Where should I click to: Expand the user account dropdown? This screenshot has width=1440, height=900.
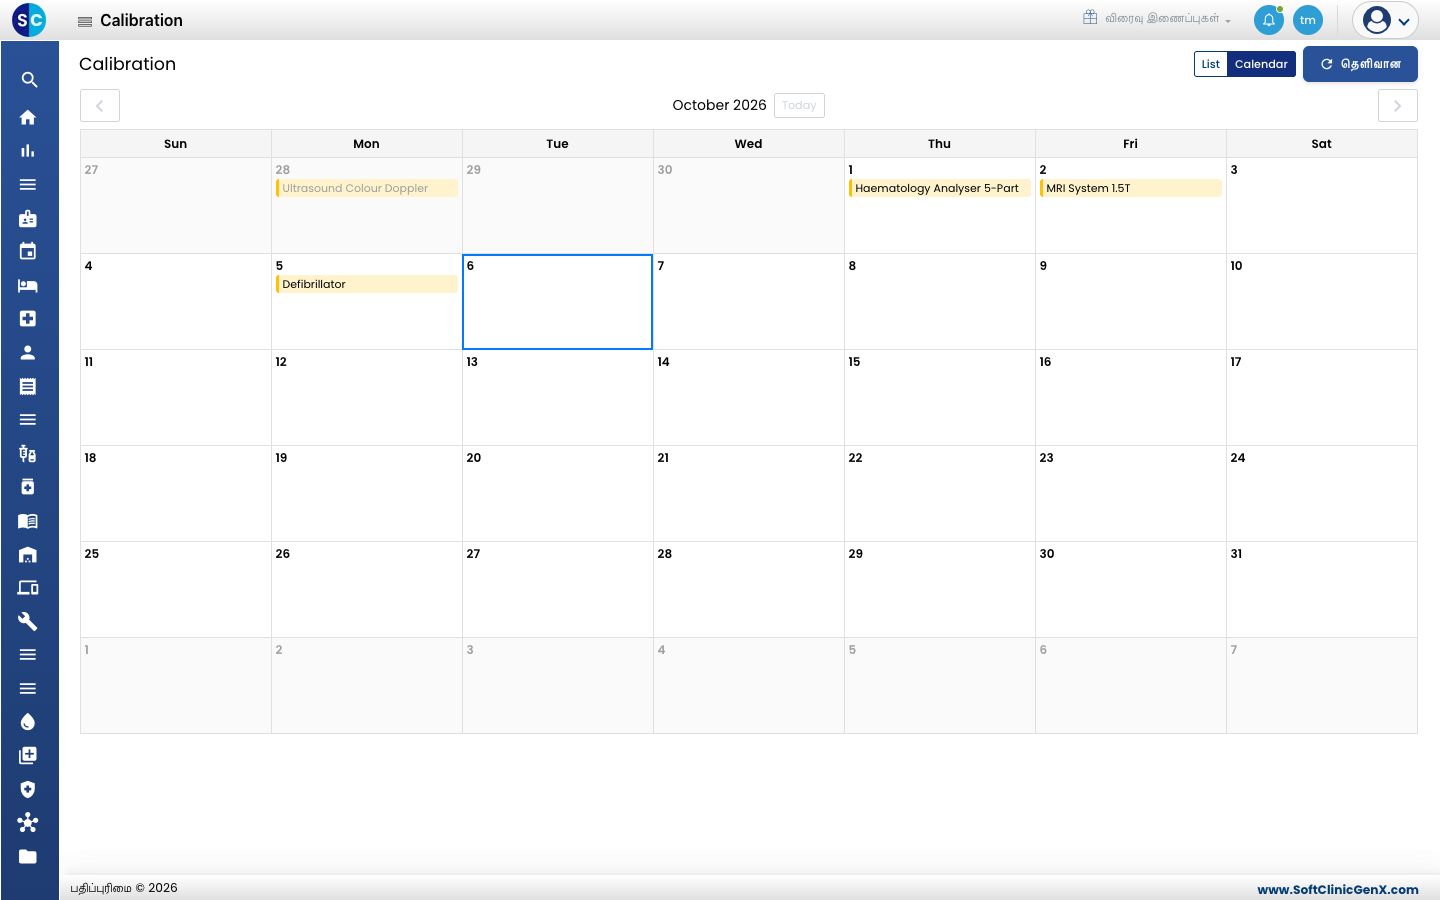[x=1386, y=20]
